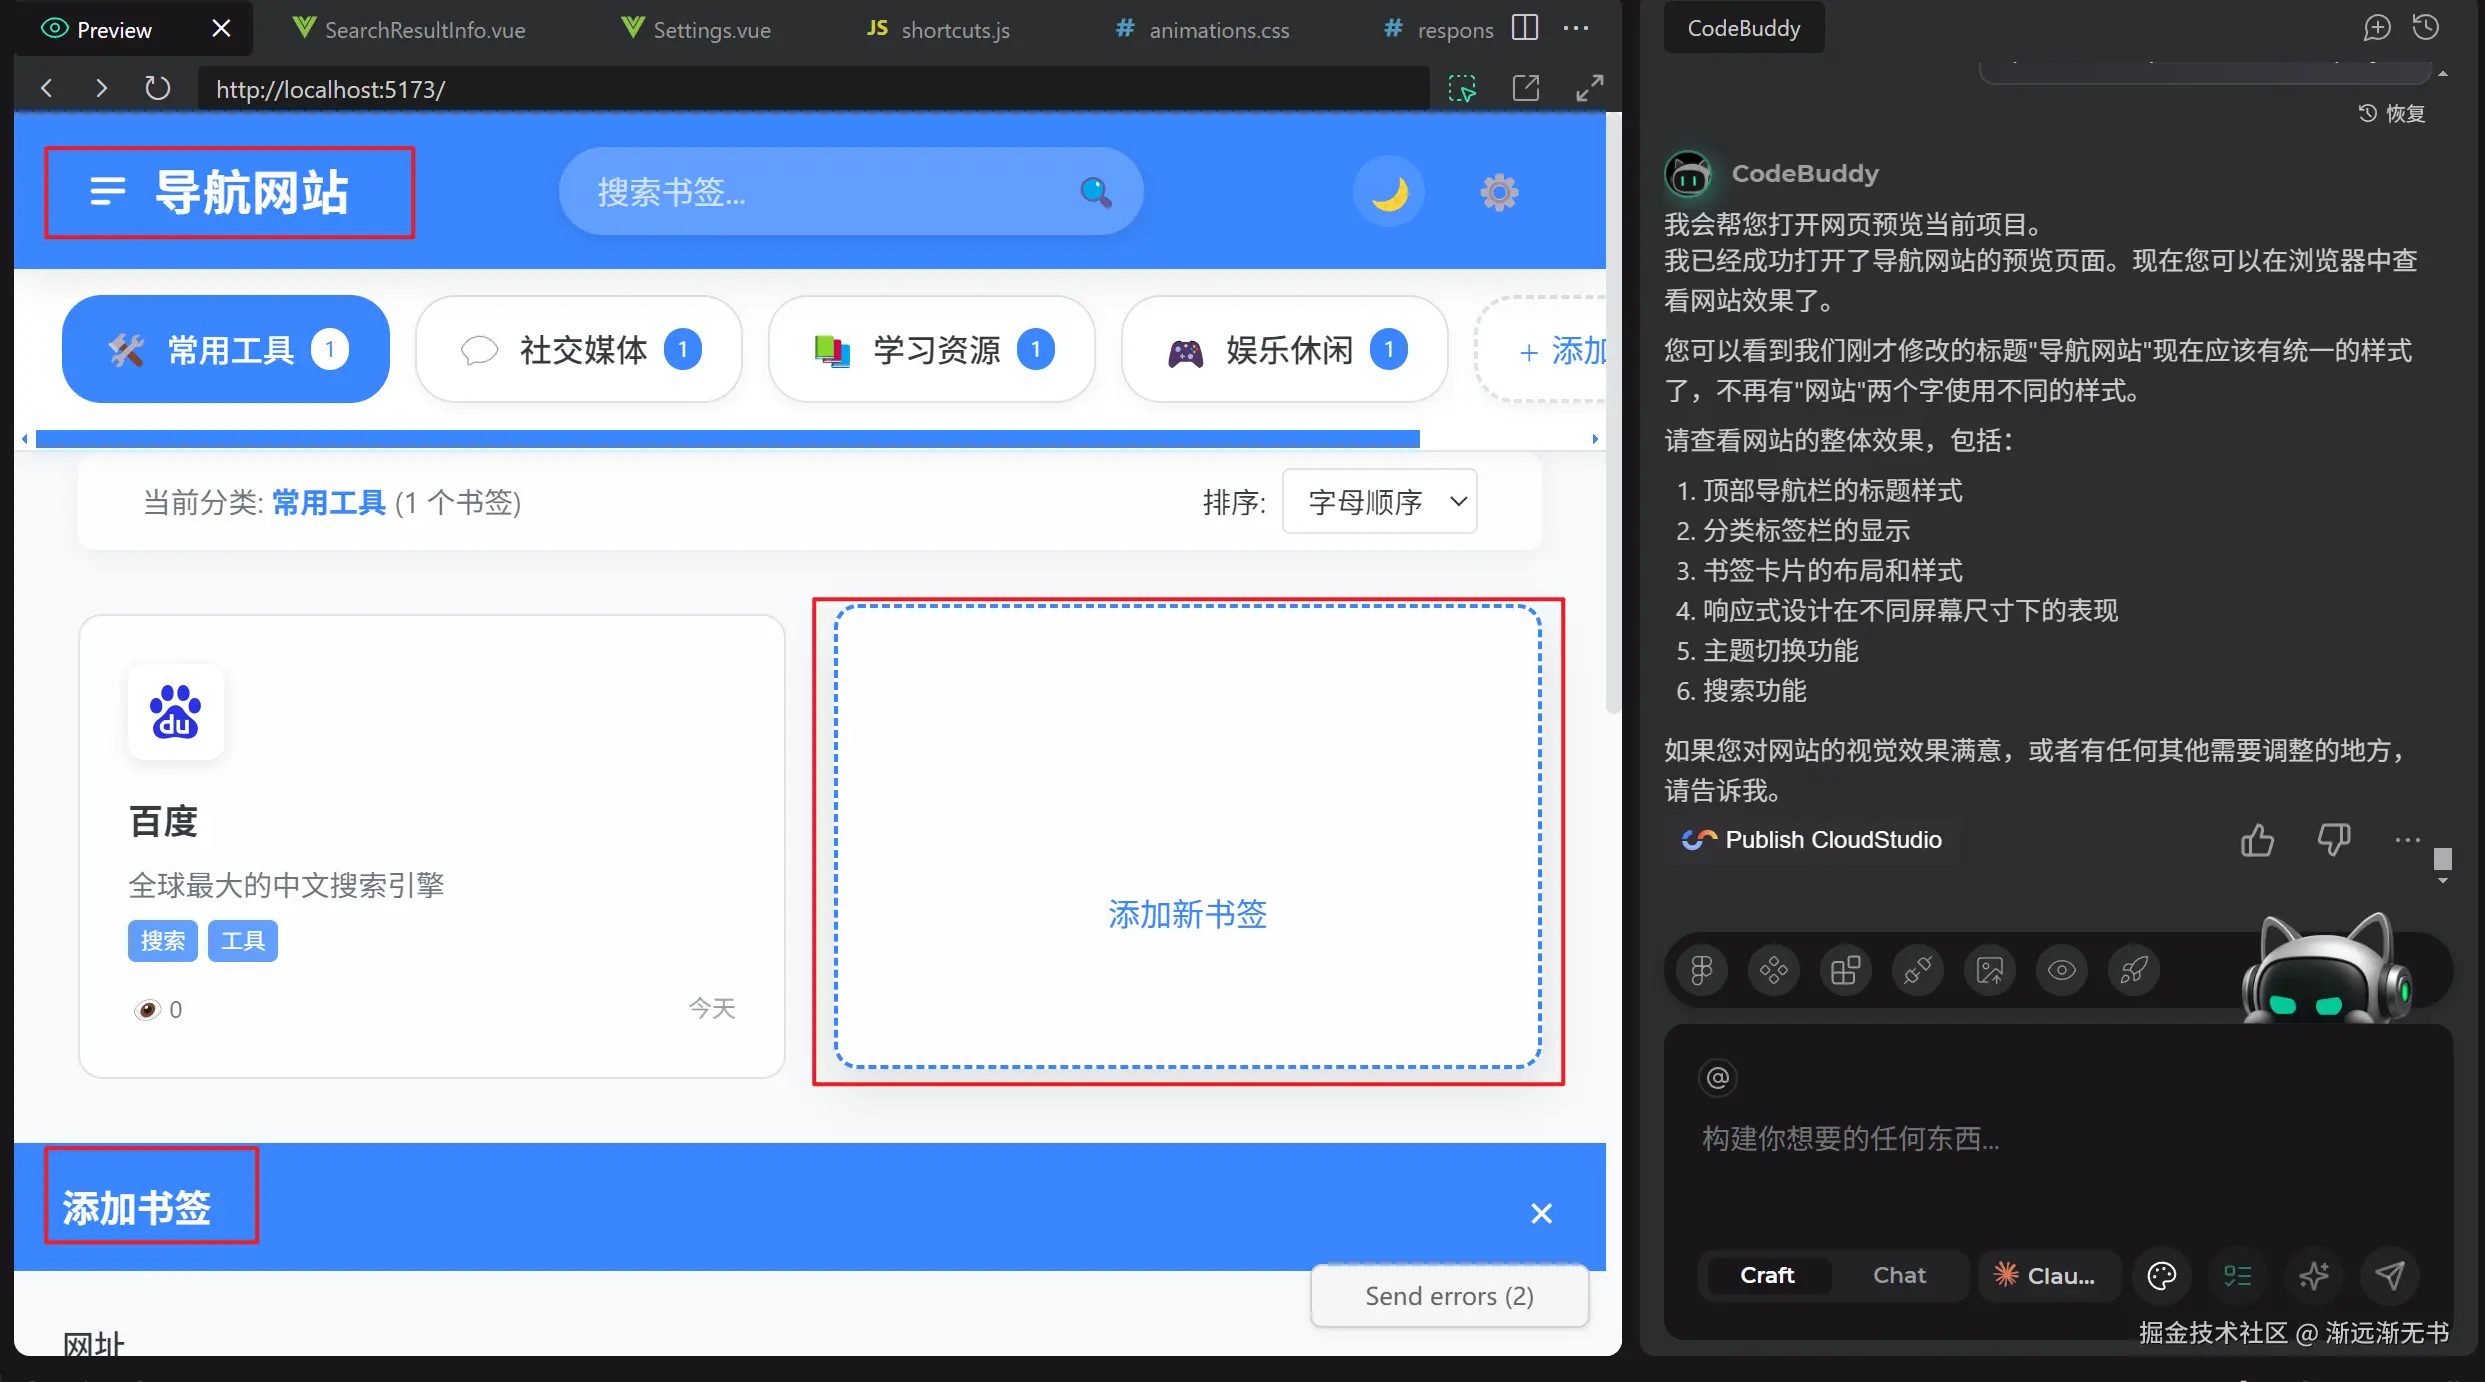2485x1382 pixels.
Task: Click the settings gear in navigation header
Action: point(1498,192)
